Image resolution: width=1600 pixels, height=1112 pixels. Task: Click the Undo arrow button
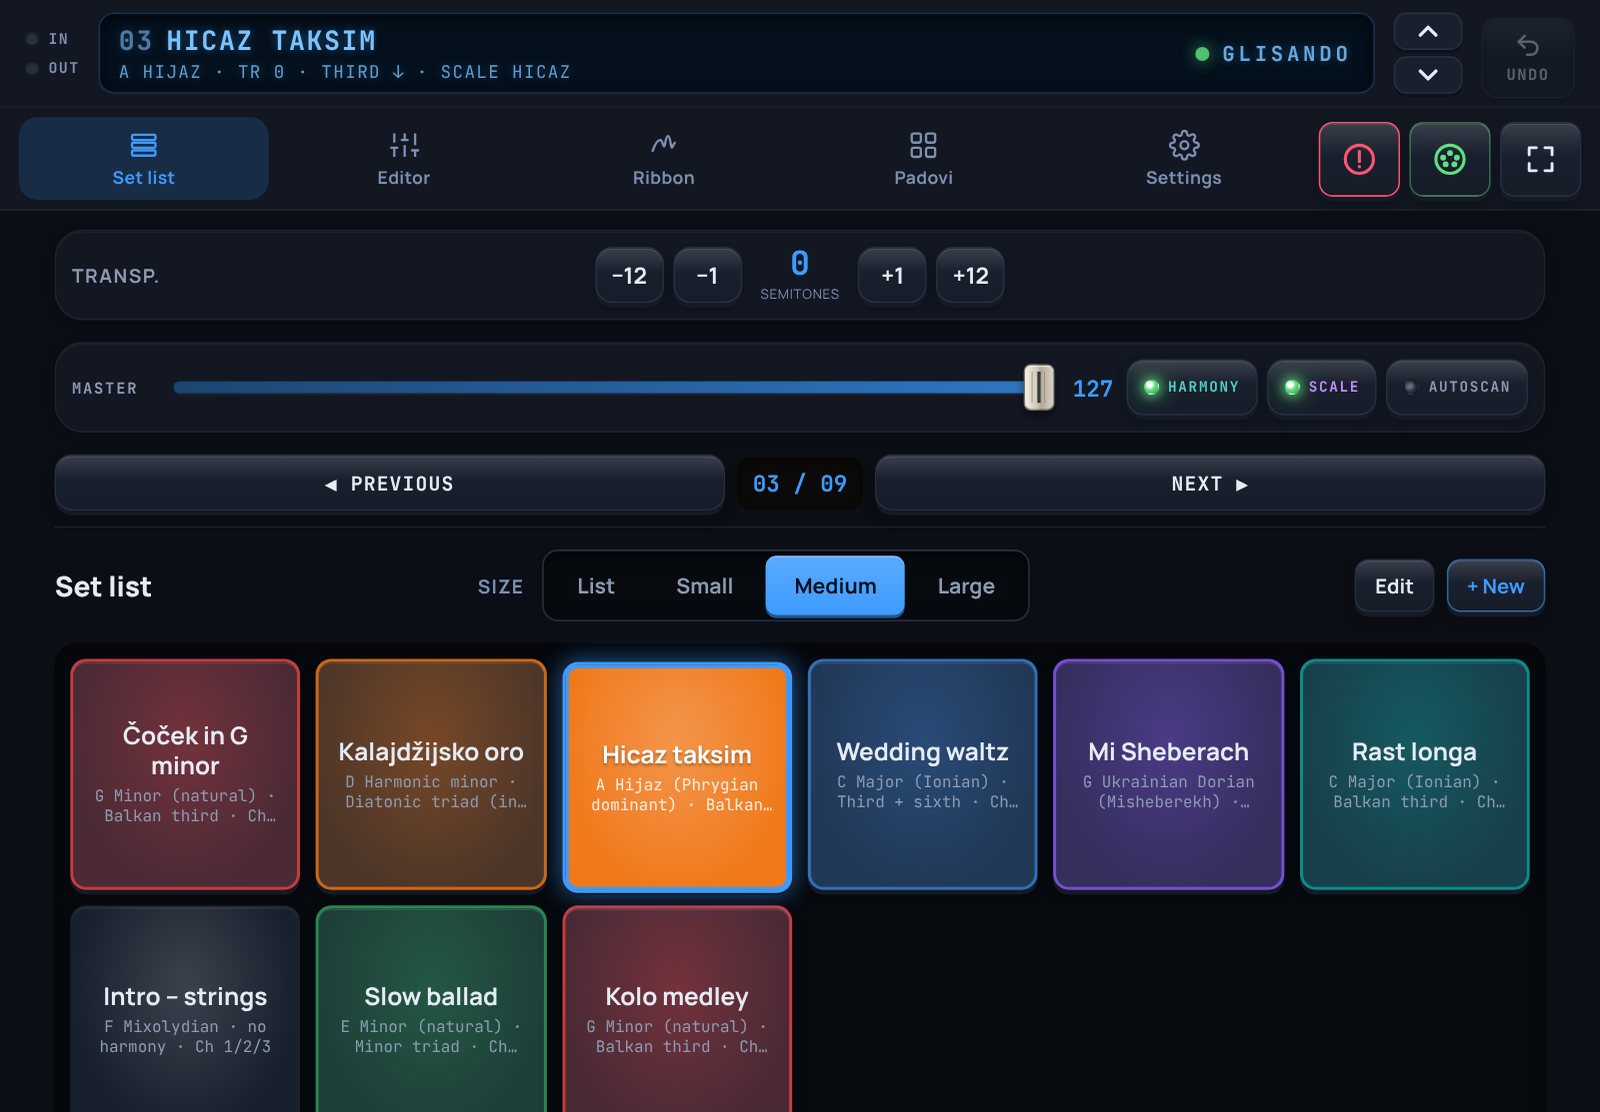1527,58
